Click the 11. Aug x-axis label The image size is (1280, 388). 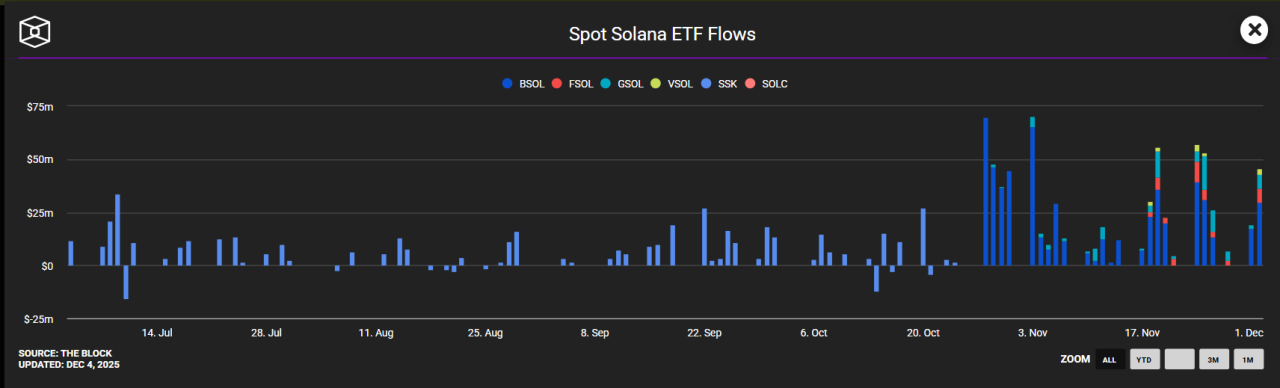coord(376,332)
